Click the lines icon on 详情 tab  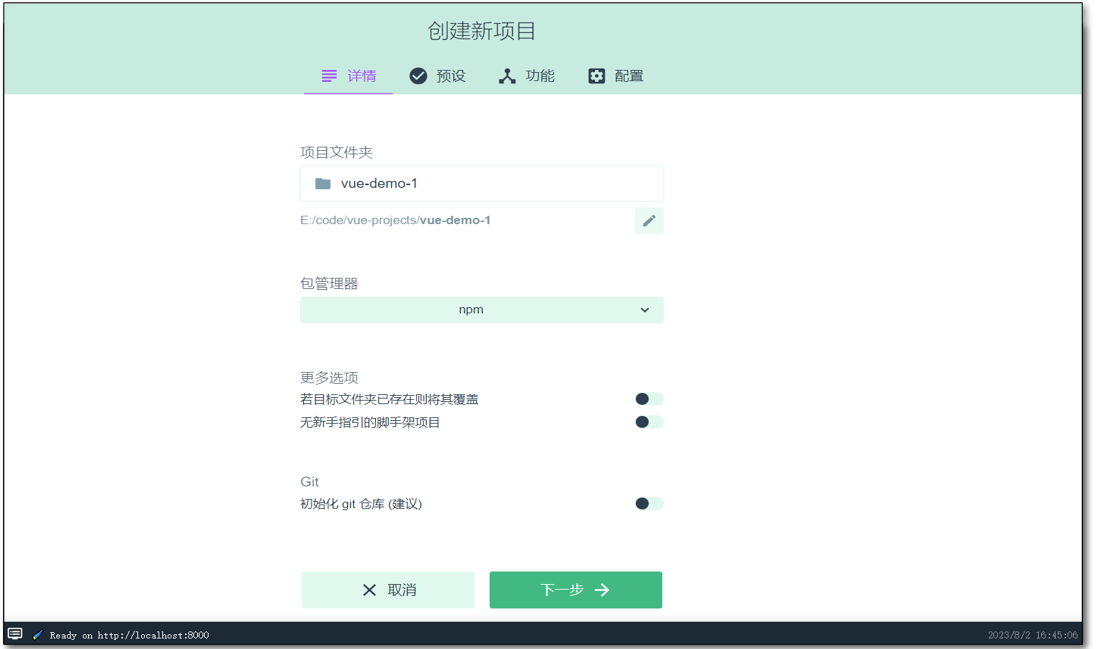click(329, 76)
